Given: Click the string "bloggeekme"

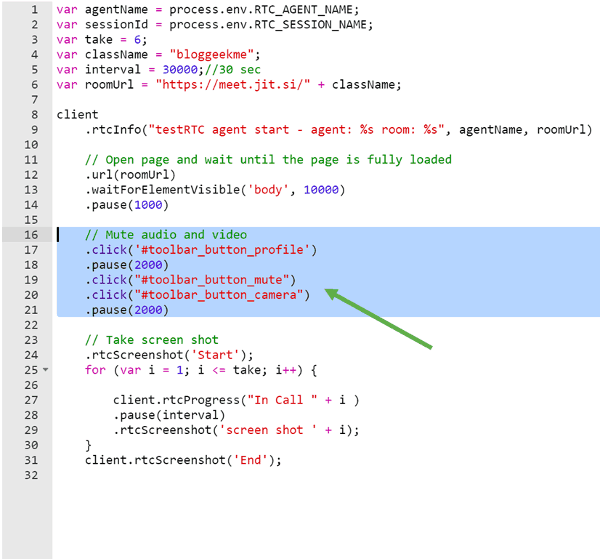Looking at the screenshot, I should point(212,54).
